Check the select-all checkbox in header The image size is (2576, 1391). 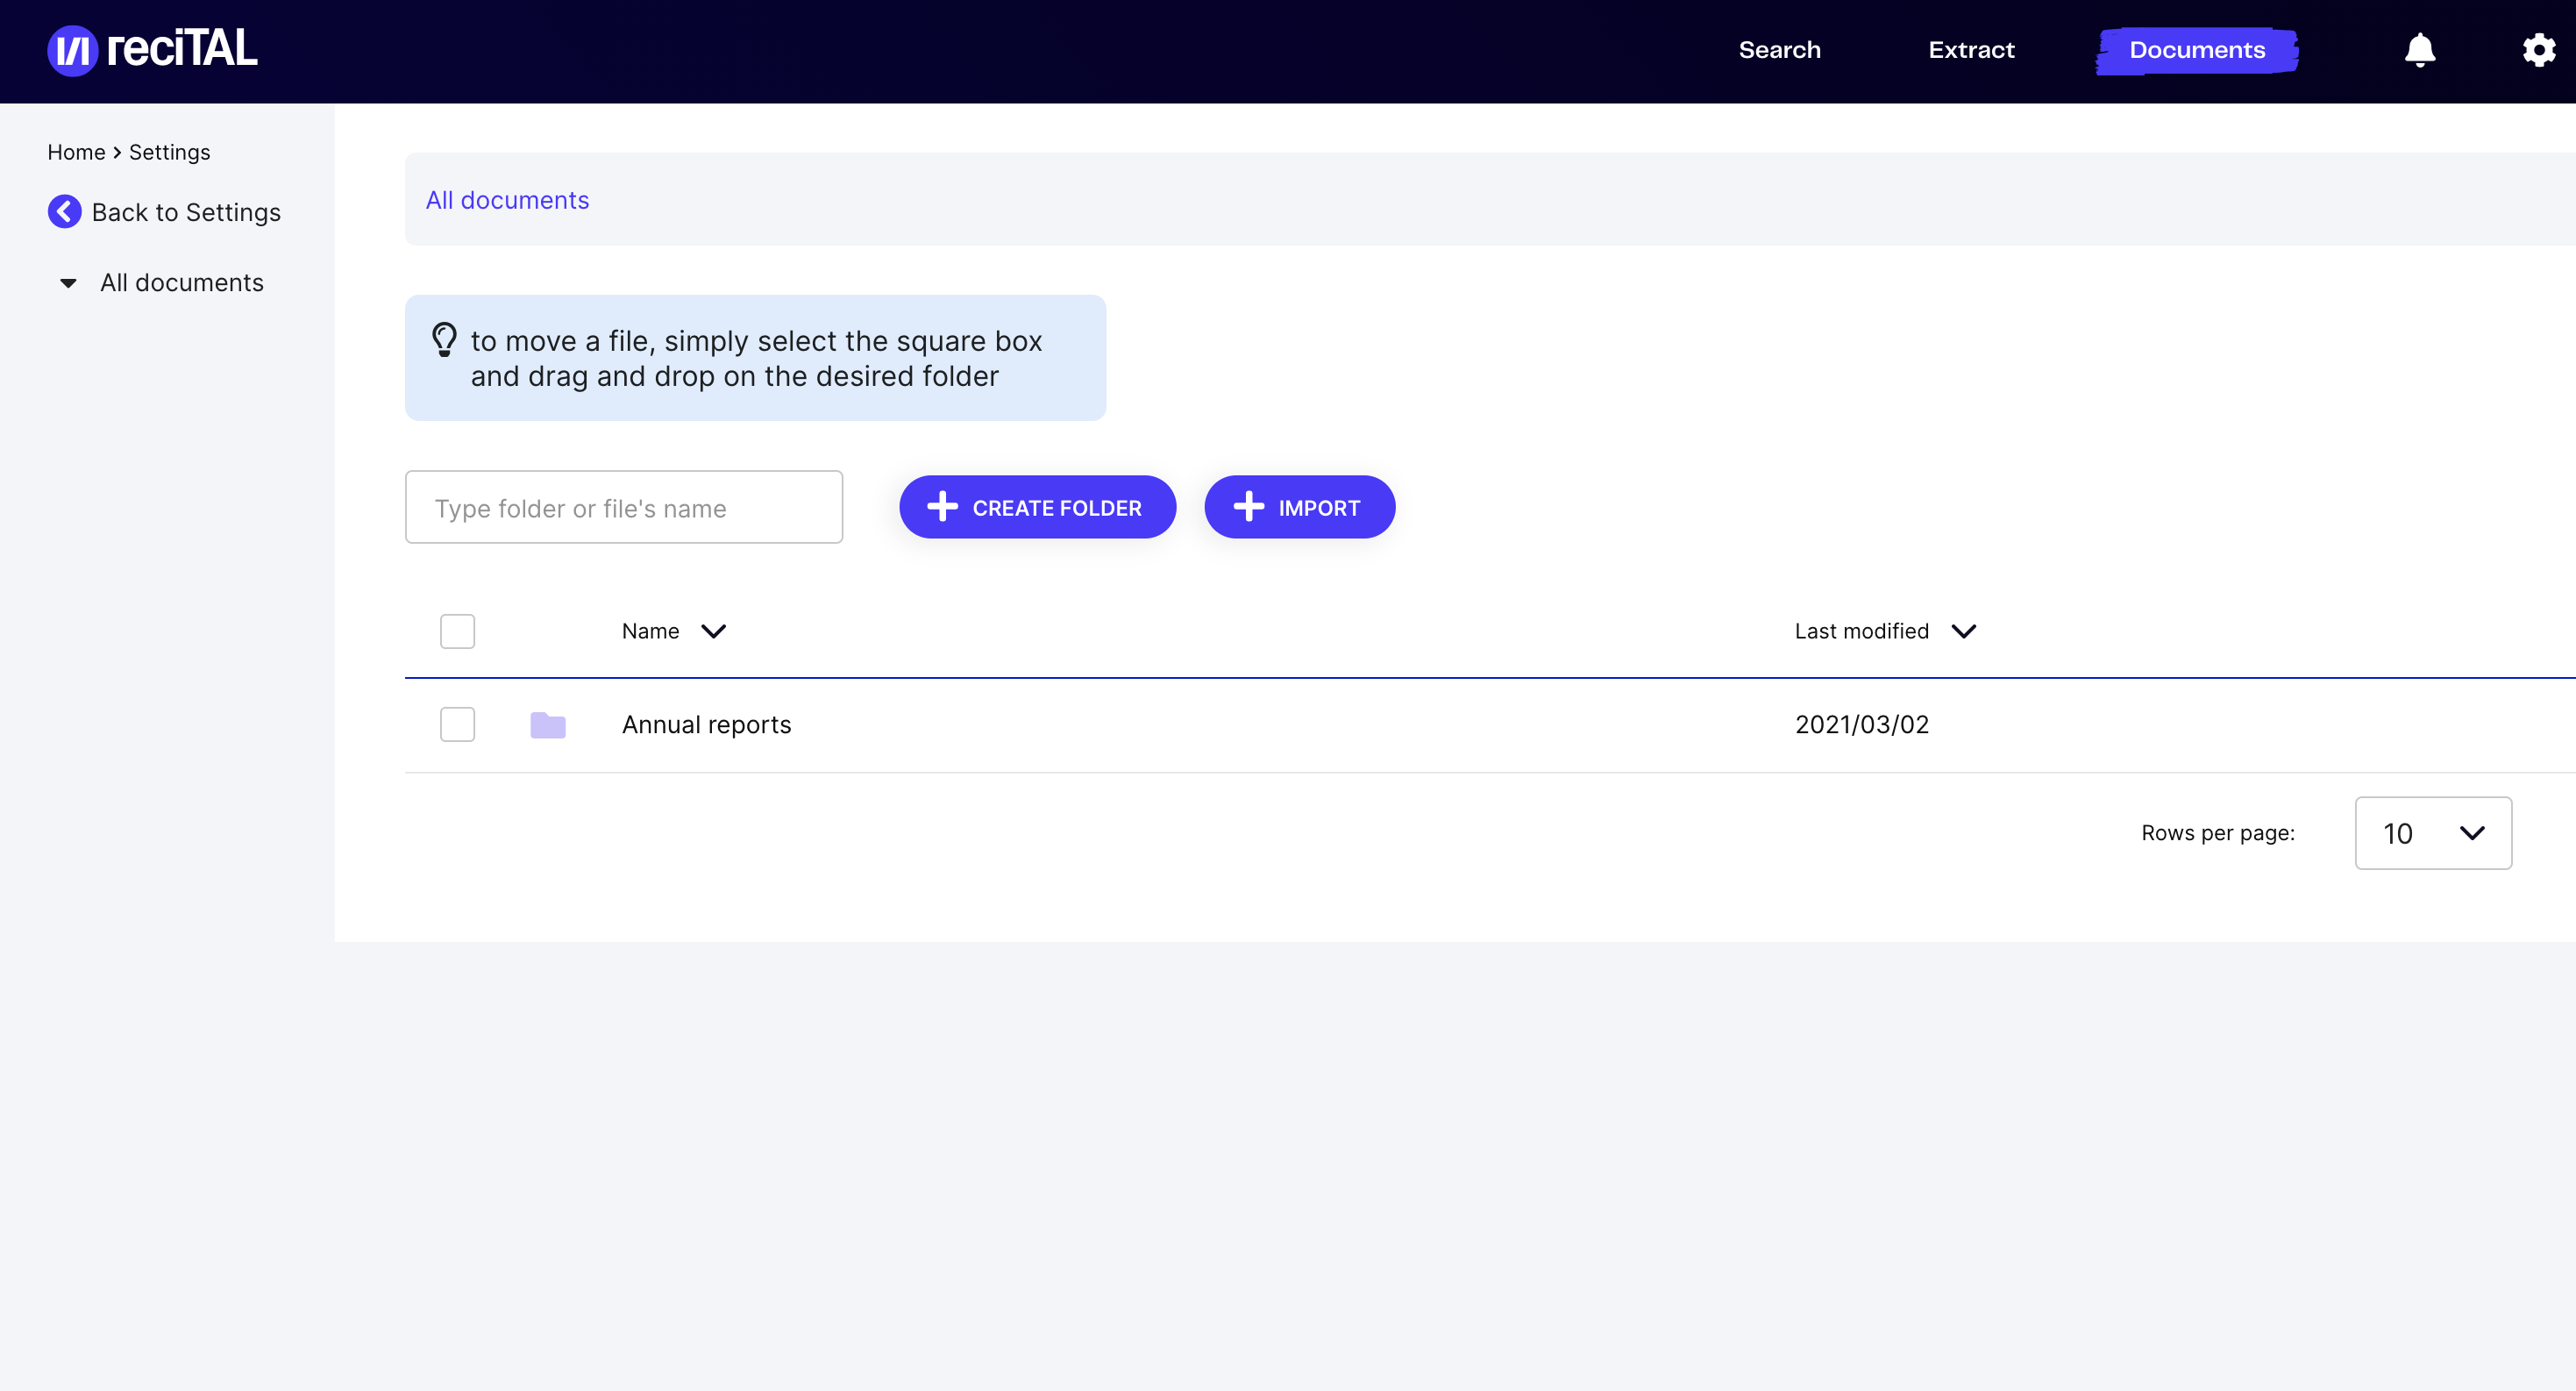click(x=457, y=631)
